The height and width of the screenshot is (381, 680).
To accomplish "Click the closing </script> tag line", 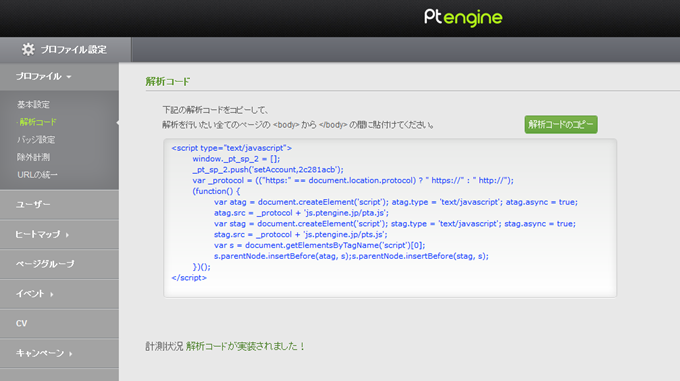I will pyautogui.click(x=189, y=278).
